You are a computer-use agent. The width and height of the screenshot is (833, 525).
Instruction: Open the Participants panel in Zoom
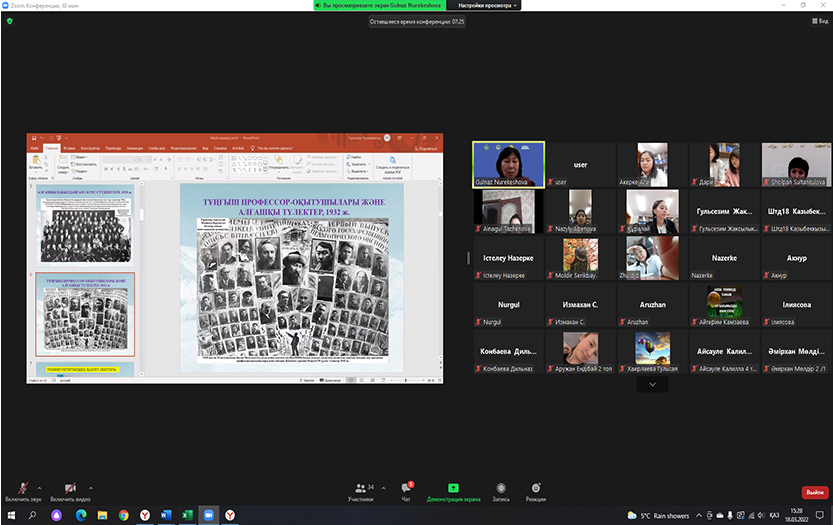click(x=362, y=489)
